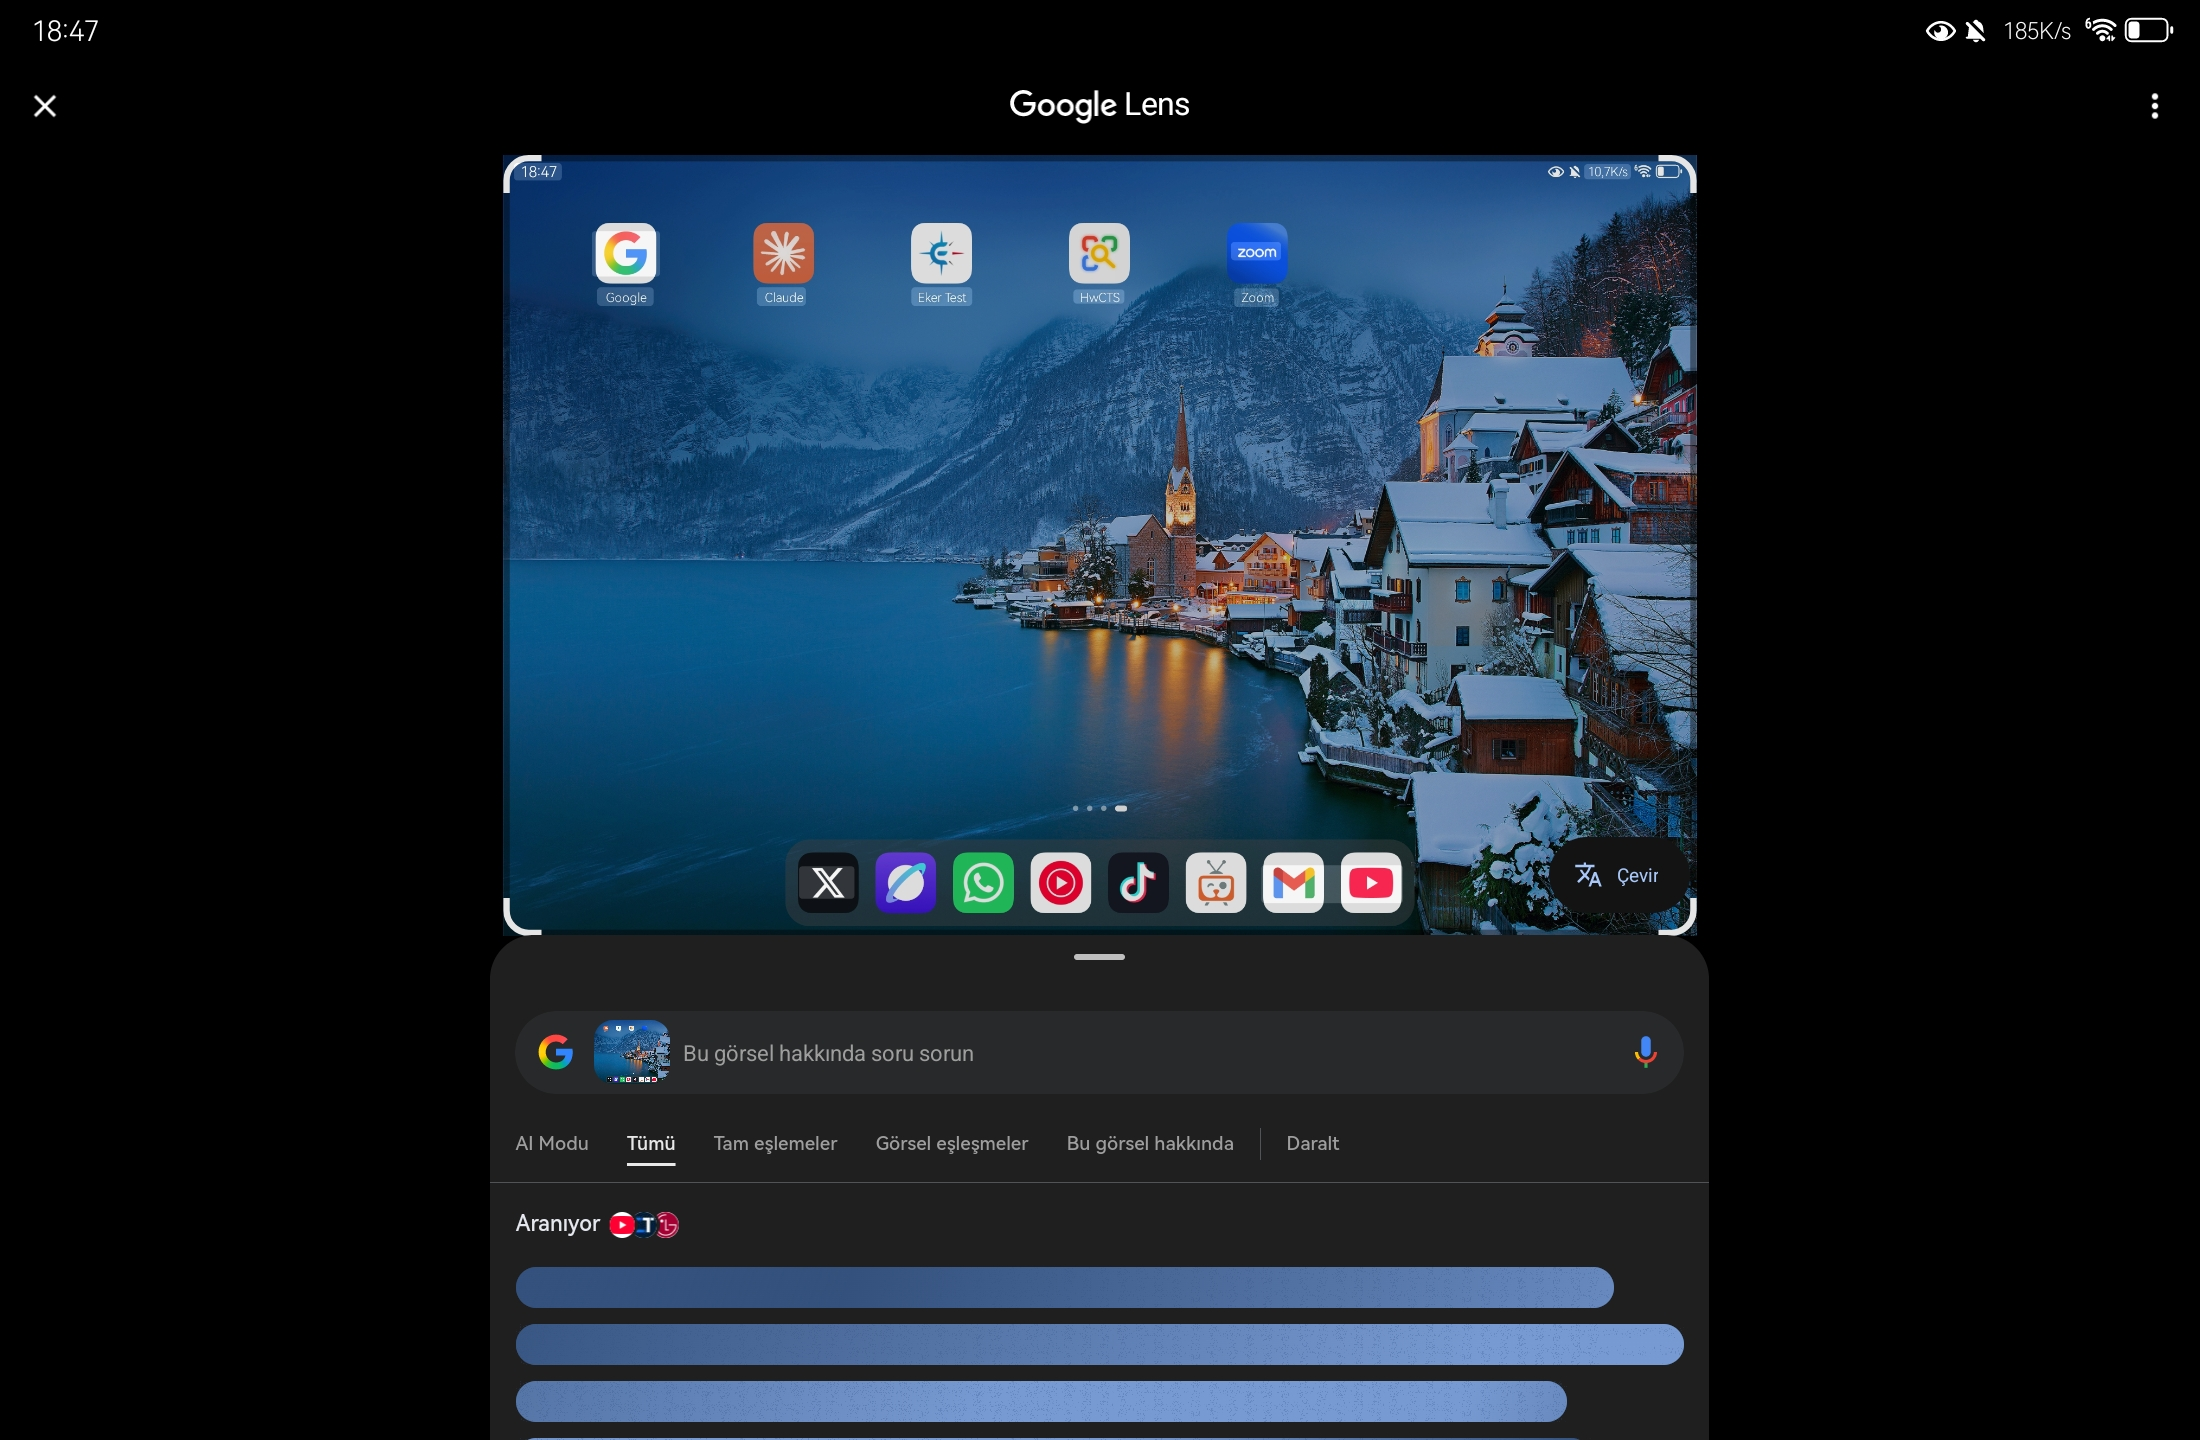This screenshot has height=1440, width=2200.
Task: Tap the 18:47 clock in the status bar
Action: [x=66, y=31]
